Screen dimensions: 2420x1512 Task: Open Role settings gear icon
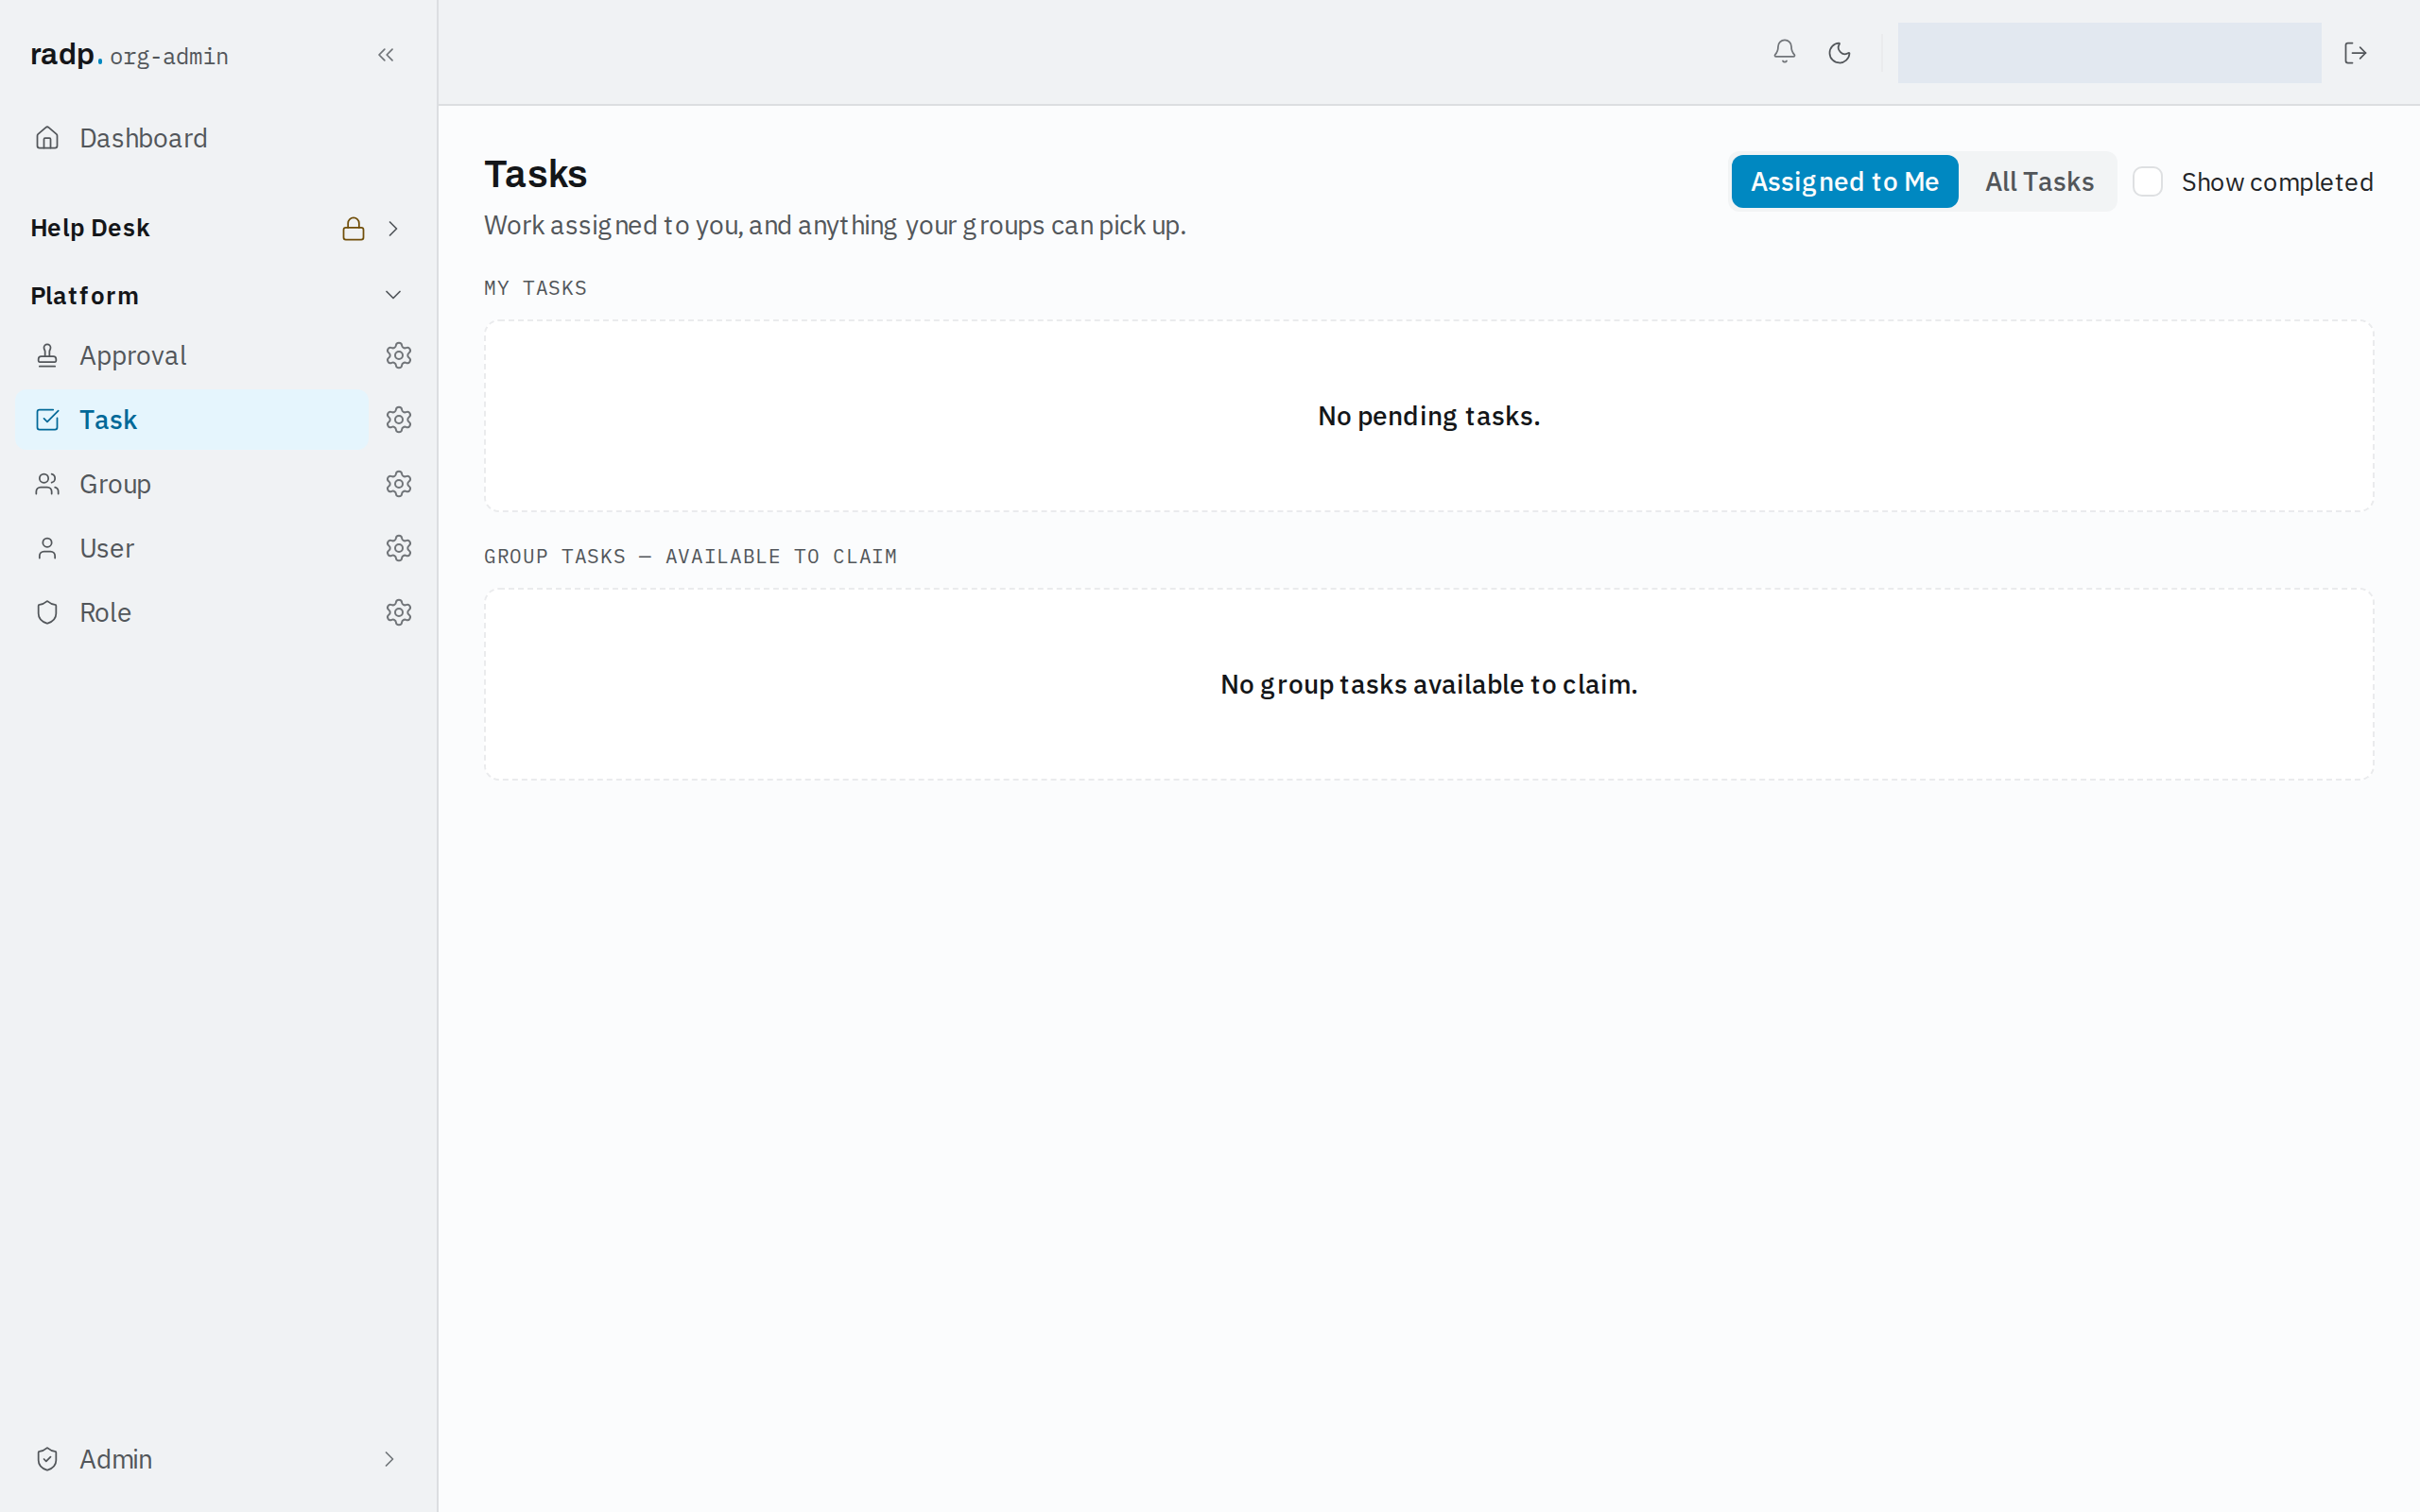(399, 612)
